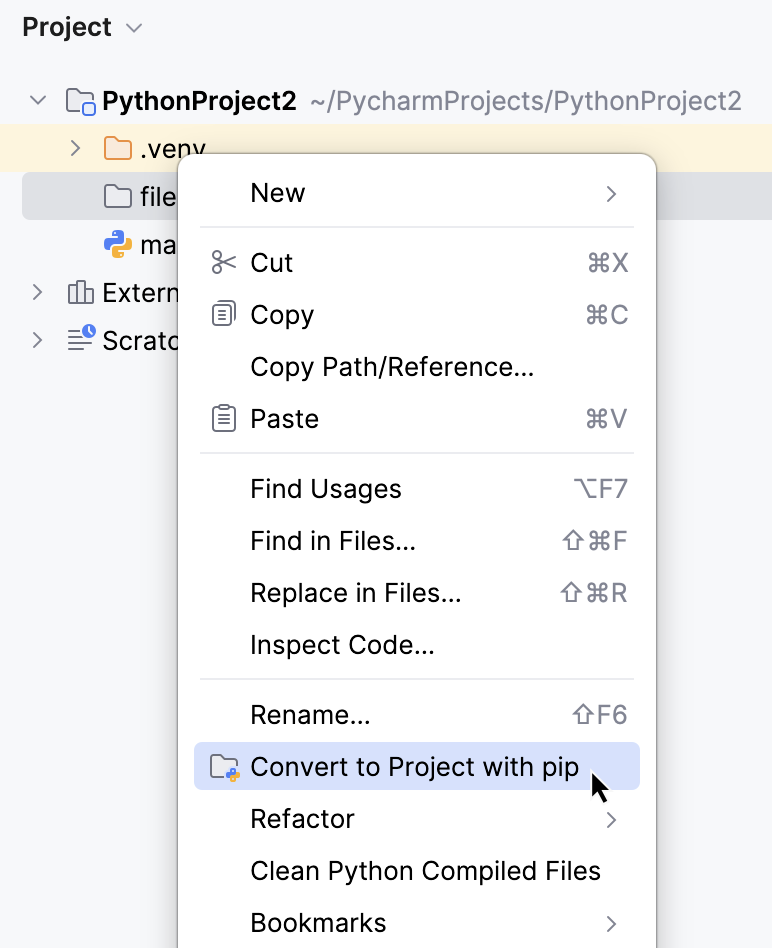Open the Refactor submenu arrow
772x948 pixels.
tap(611, 820)
